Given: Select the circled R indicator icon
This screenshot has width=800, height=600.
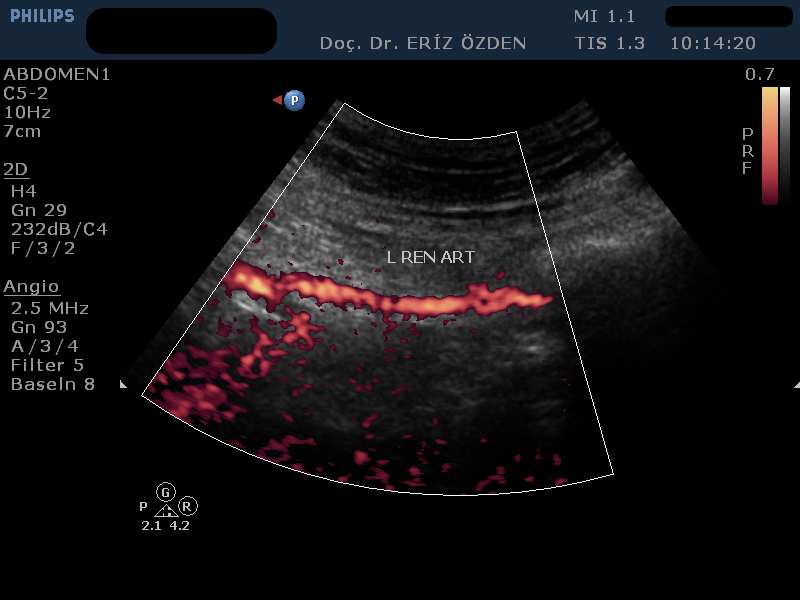Looking at the screenshot, I should click(188, 507).
